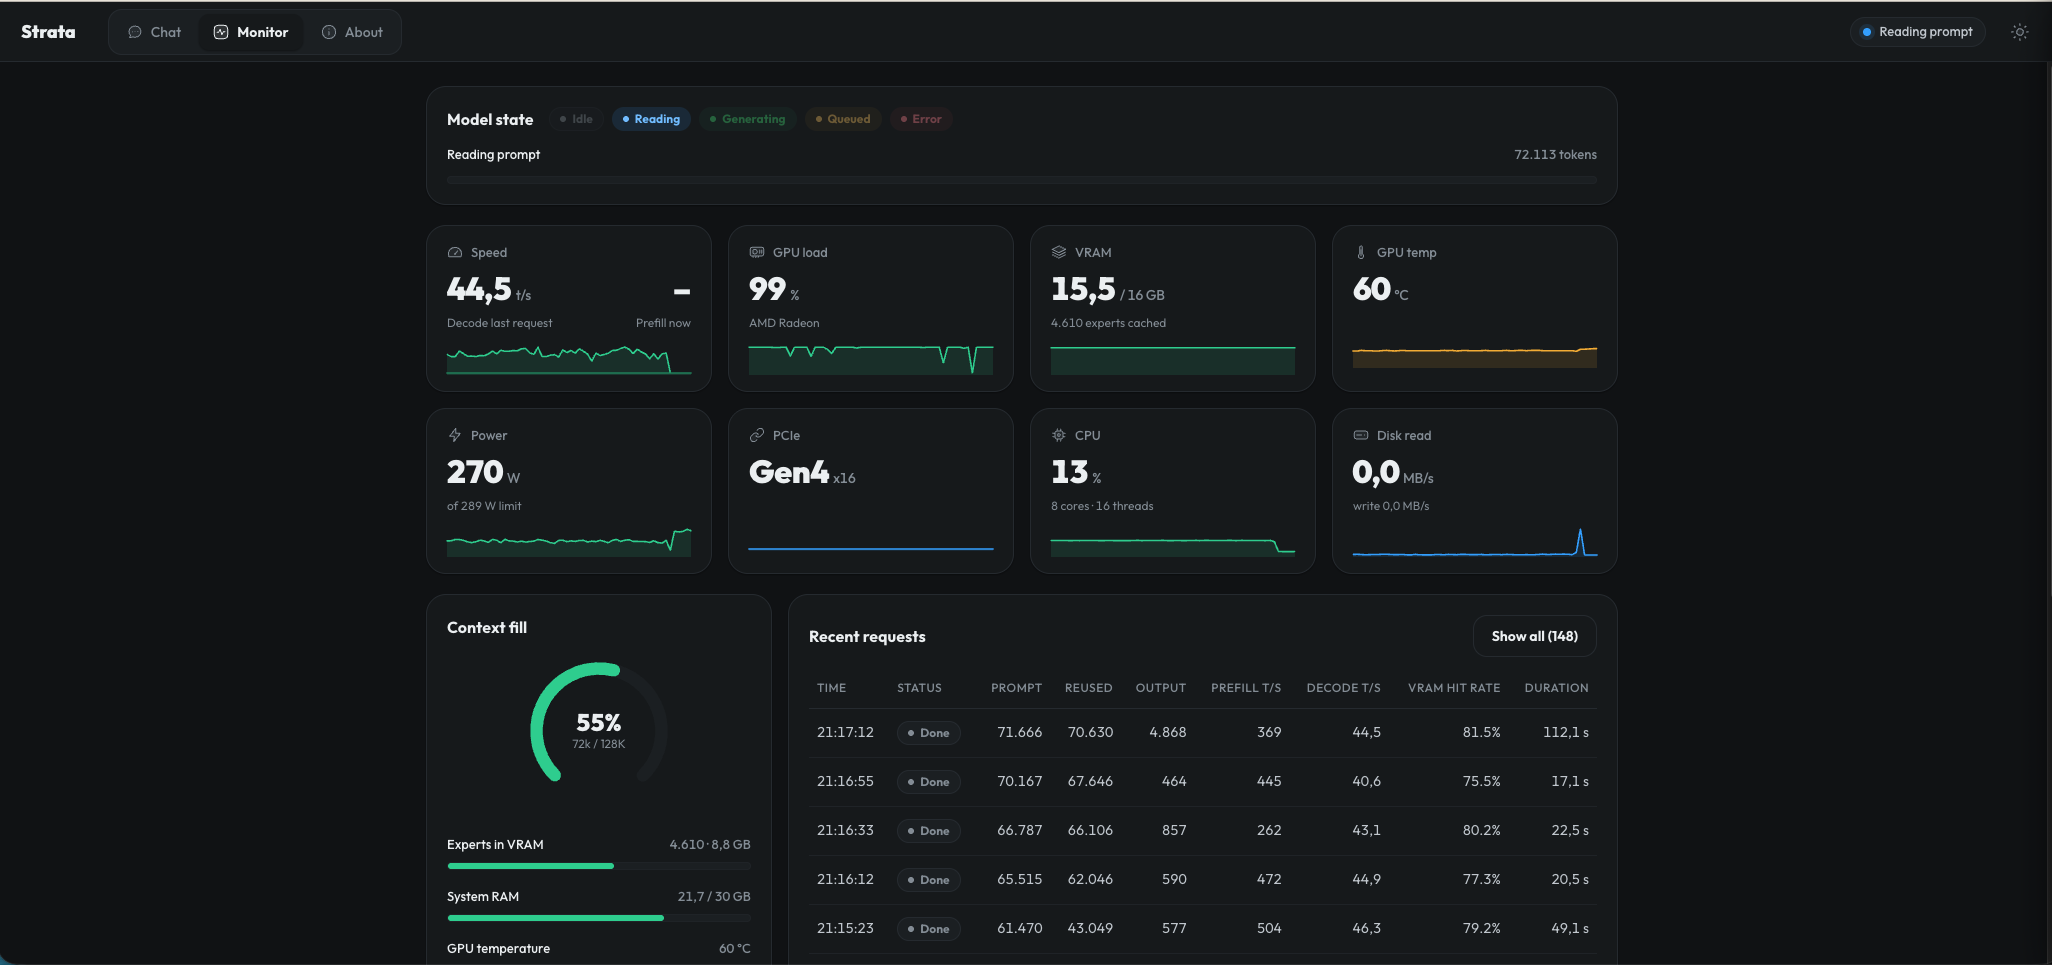Click the Disk read drive icon
Screen dimensions: 2052x965
1361,436
